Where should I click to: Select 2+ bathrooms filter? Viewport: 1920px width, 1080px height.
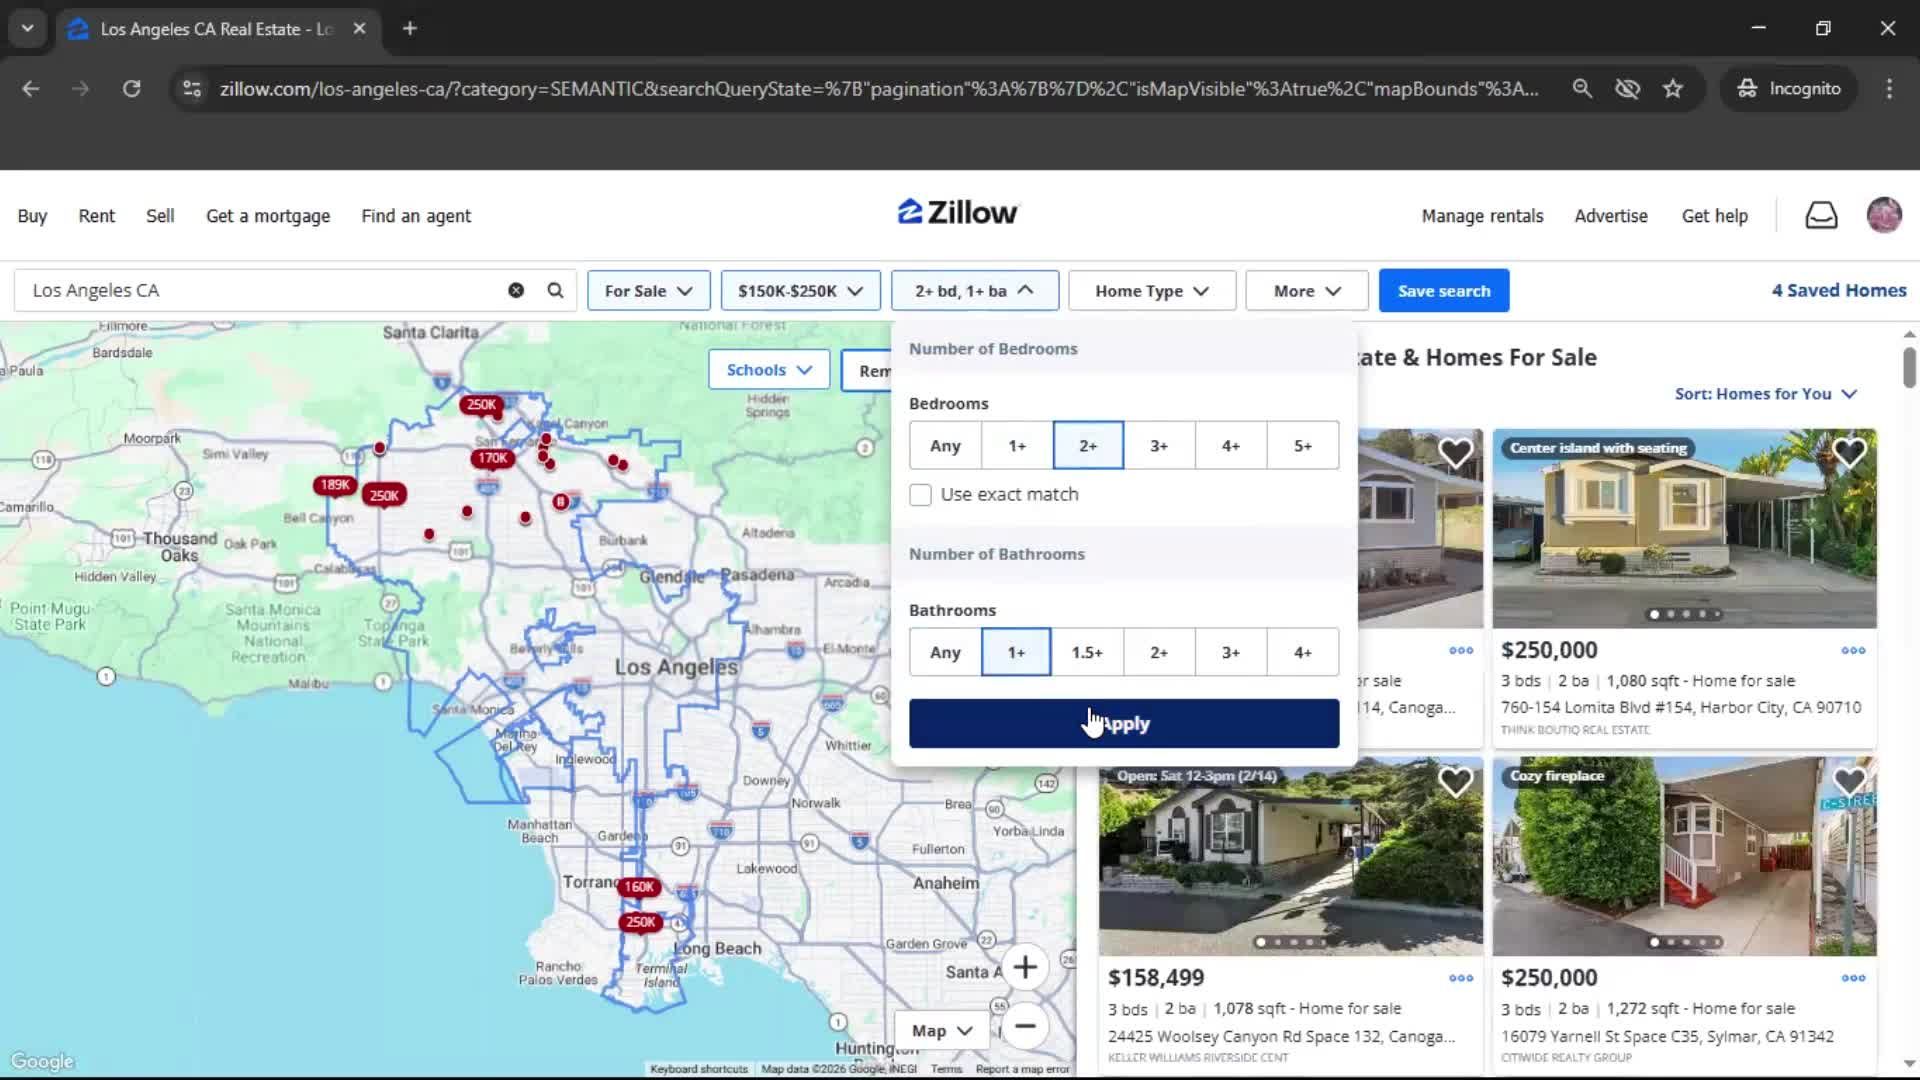click(1159, 651)
